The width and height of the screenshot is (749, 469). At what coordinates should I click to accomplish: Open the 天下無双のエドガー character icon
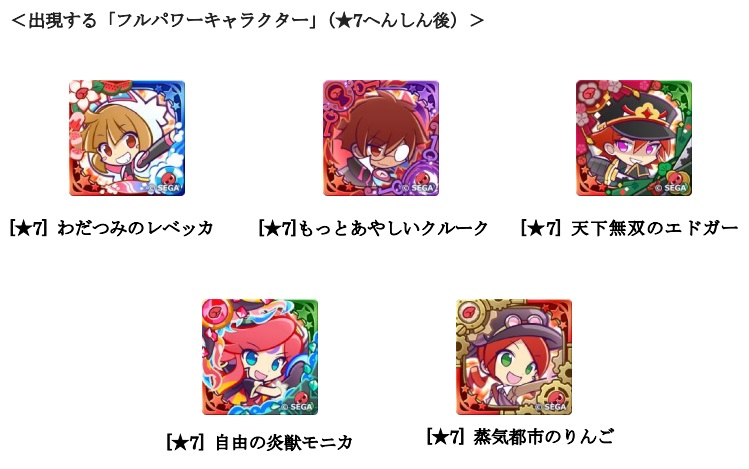(634, 138)
